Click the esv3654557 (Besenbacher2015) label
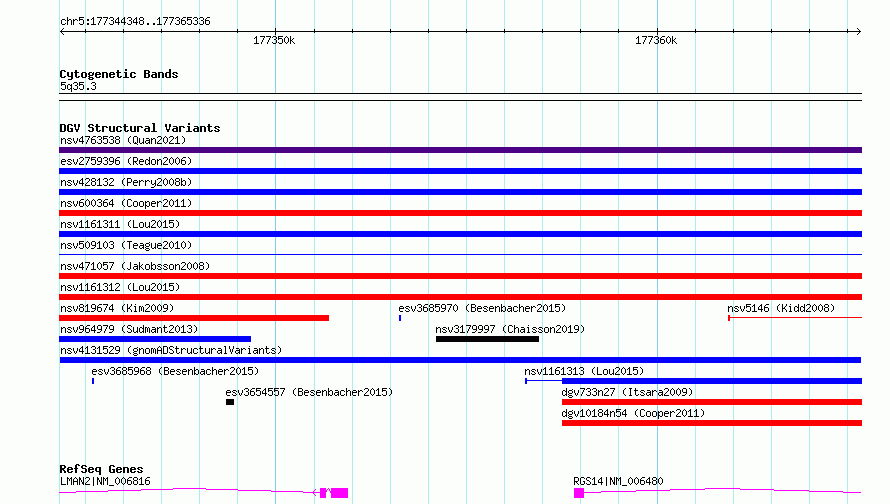 (309, 392)
